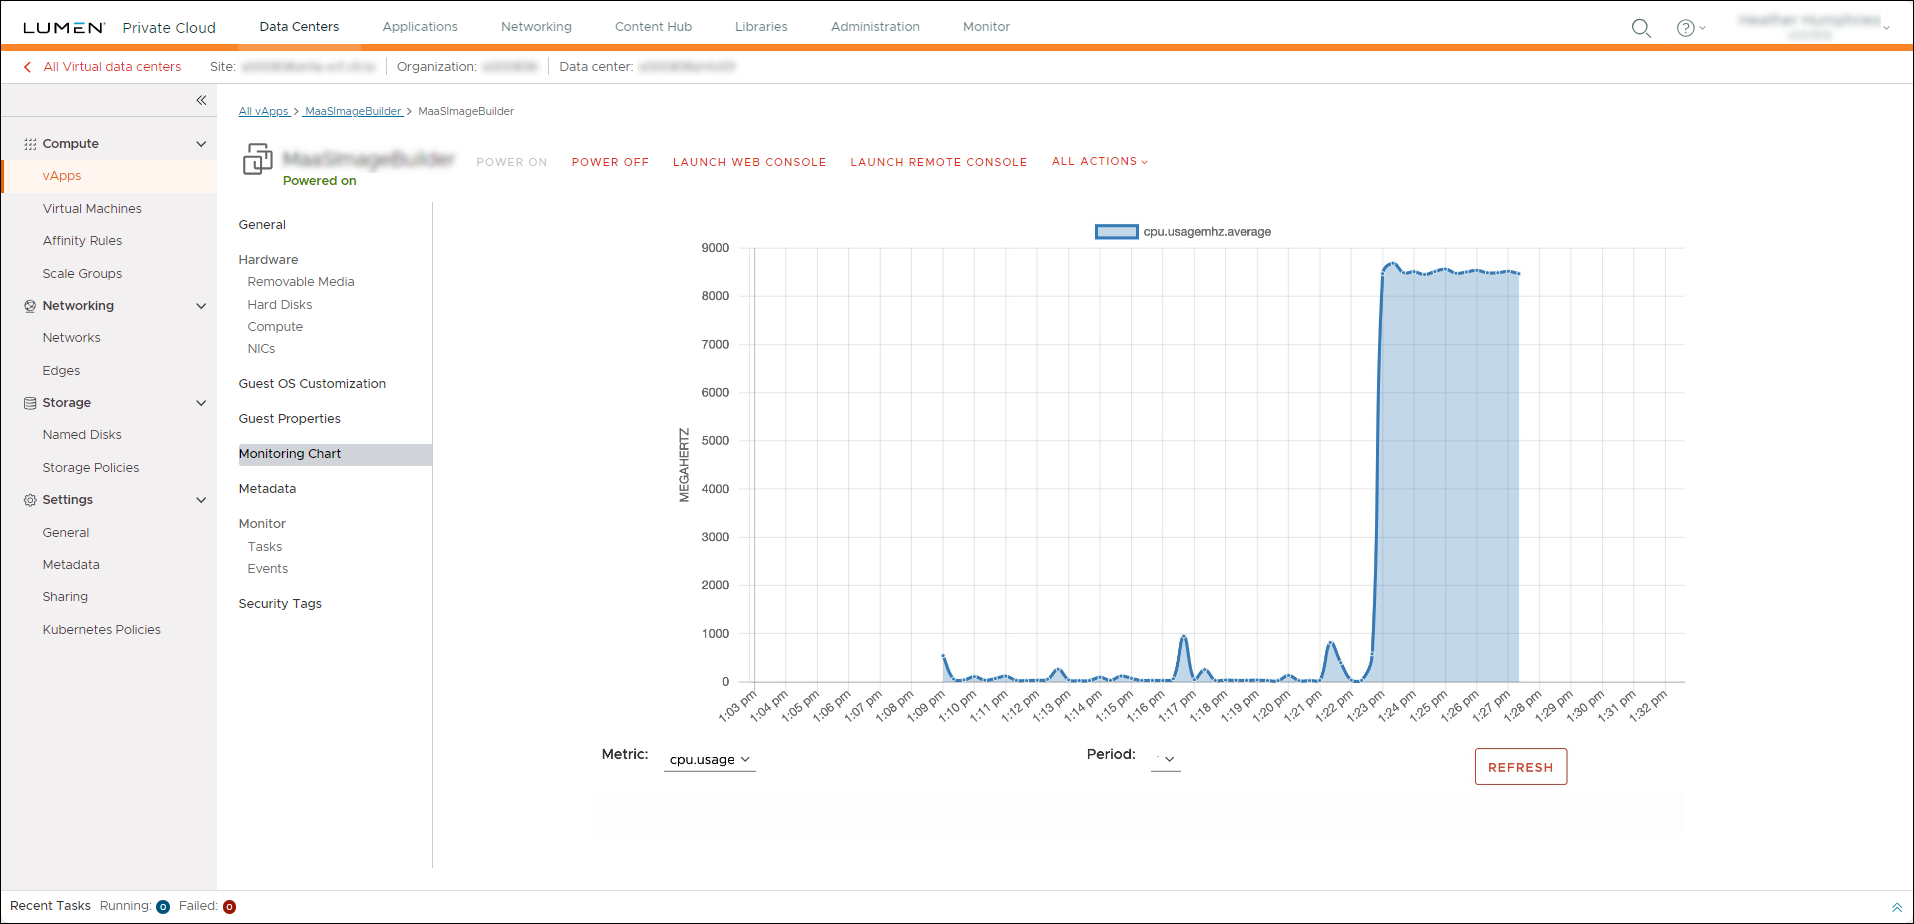The image size is (1914, 924).
Task: Expand the Recent Tasks bar
Action: pos(1897,906)
